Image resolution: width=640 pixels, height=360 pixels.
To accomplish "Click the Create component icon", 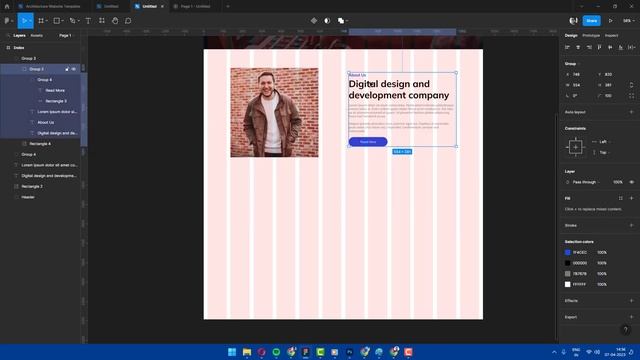I will click(313, 20).
